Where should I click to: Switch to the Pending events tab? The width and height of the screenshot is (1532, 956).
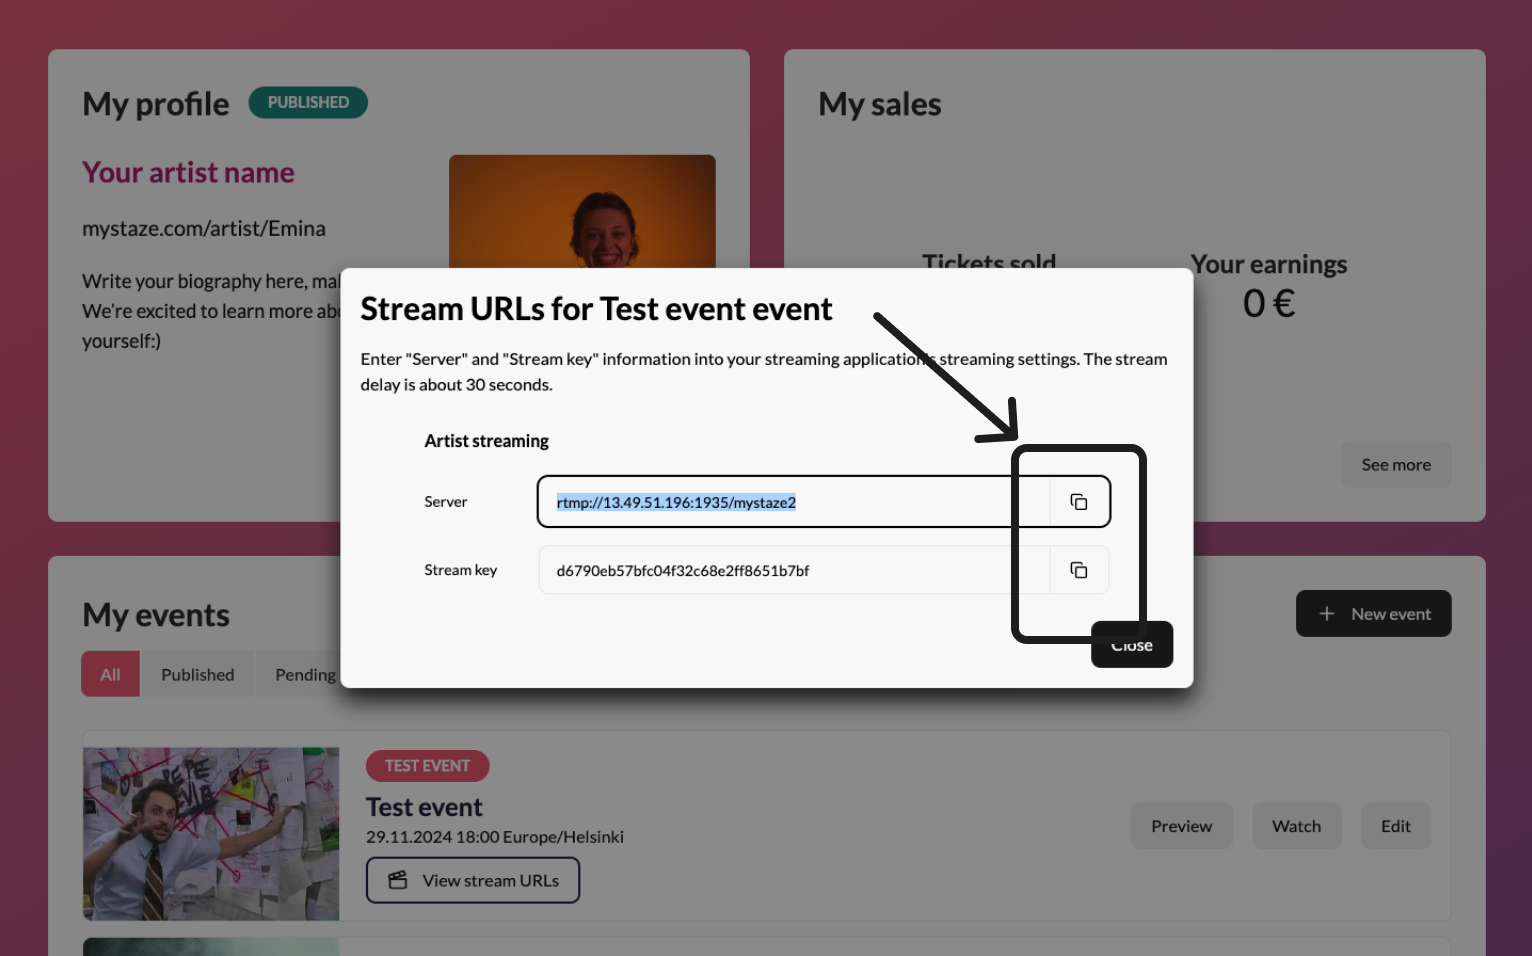pos(304,675)
